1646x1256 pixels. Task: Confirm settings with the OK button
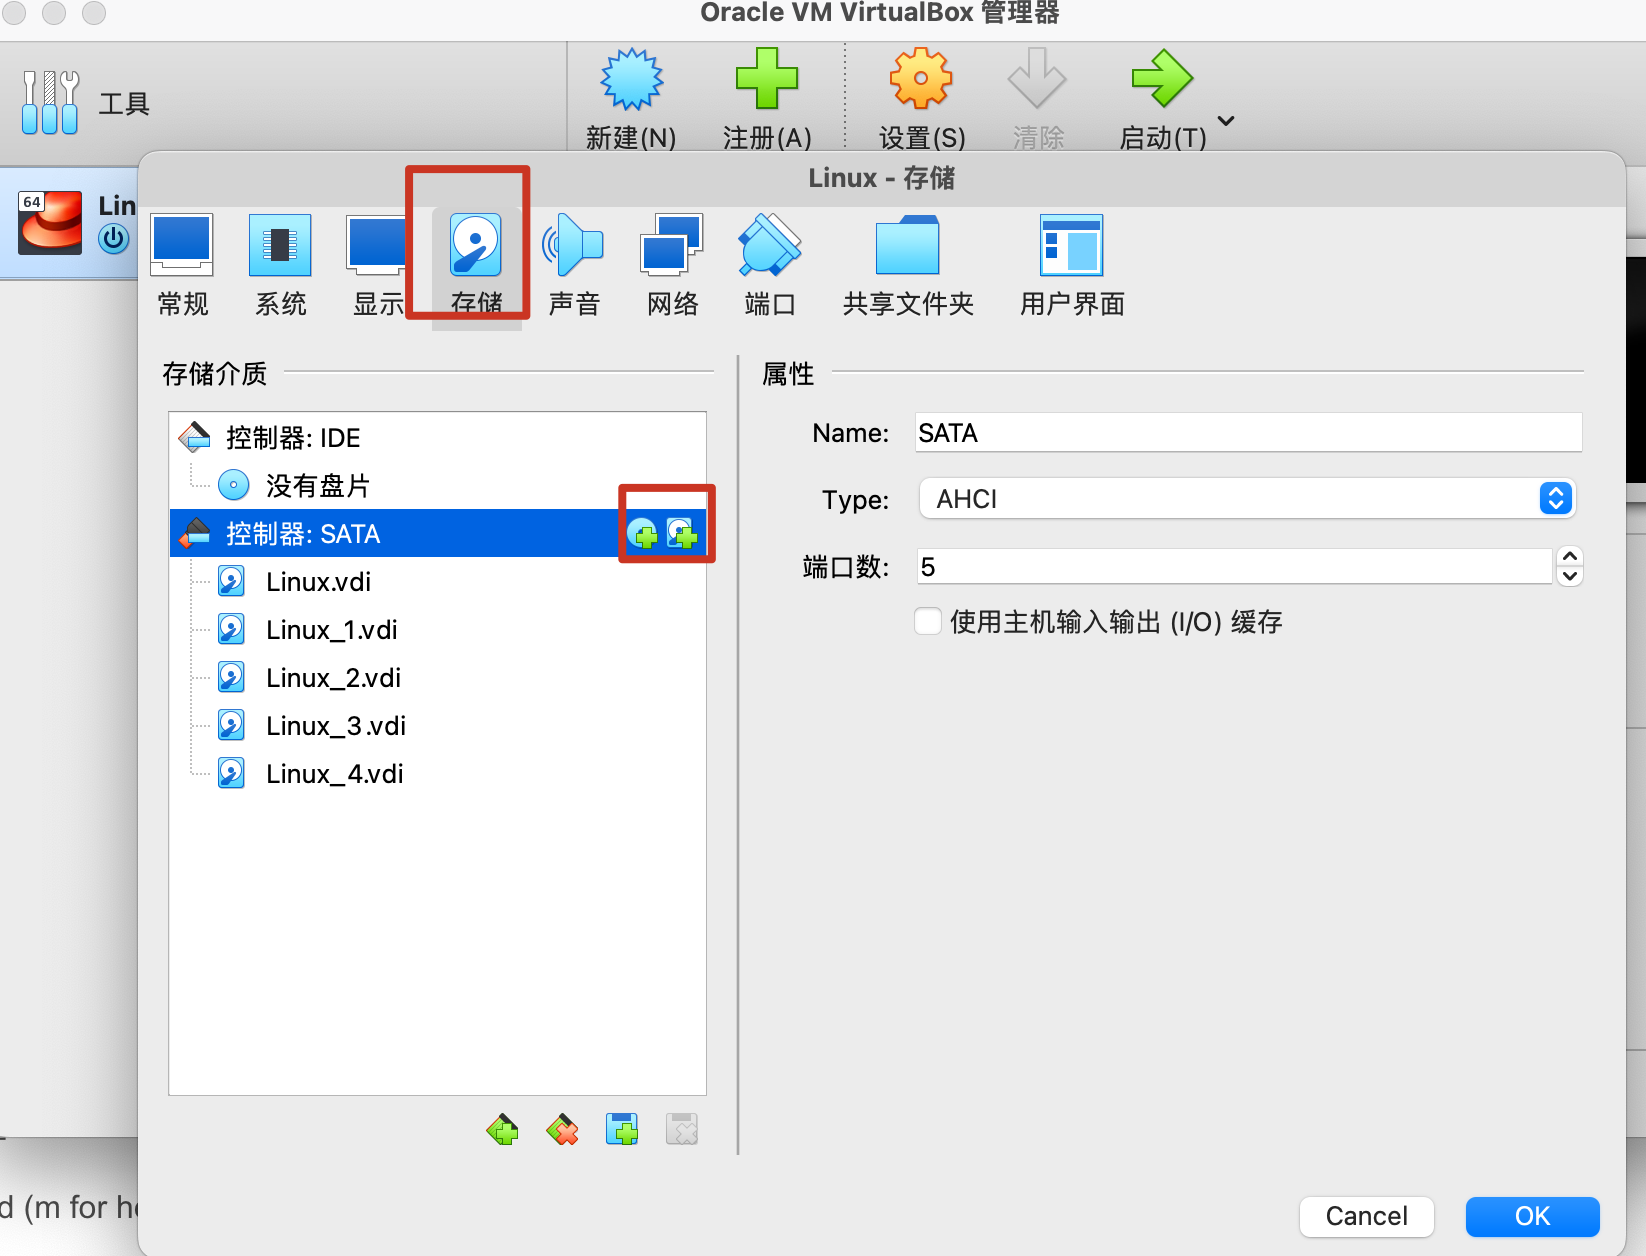[x=1532, y=1216]
